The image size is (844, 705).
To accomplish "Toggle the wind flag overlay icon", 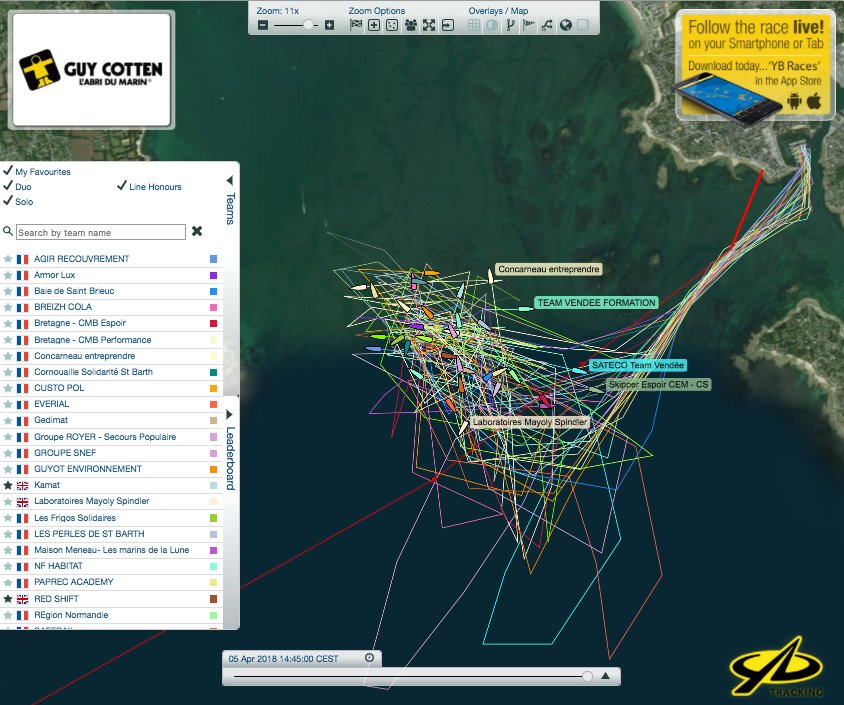I will tap(529, 25).
